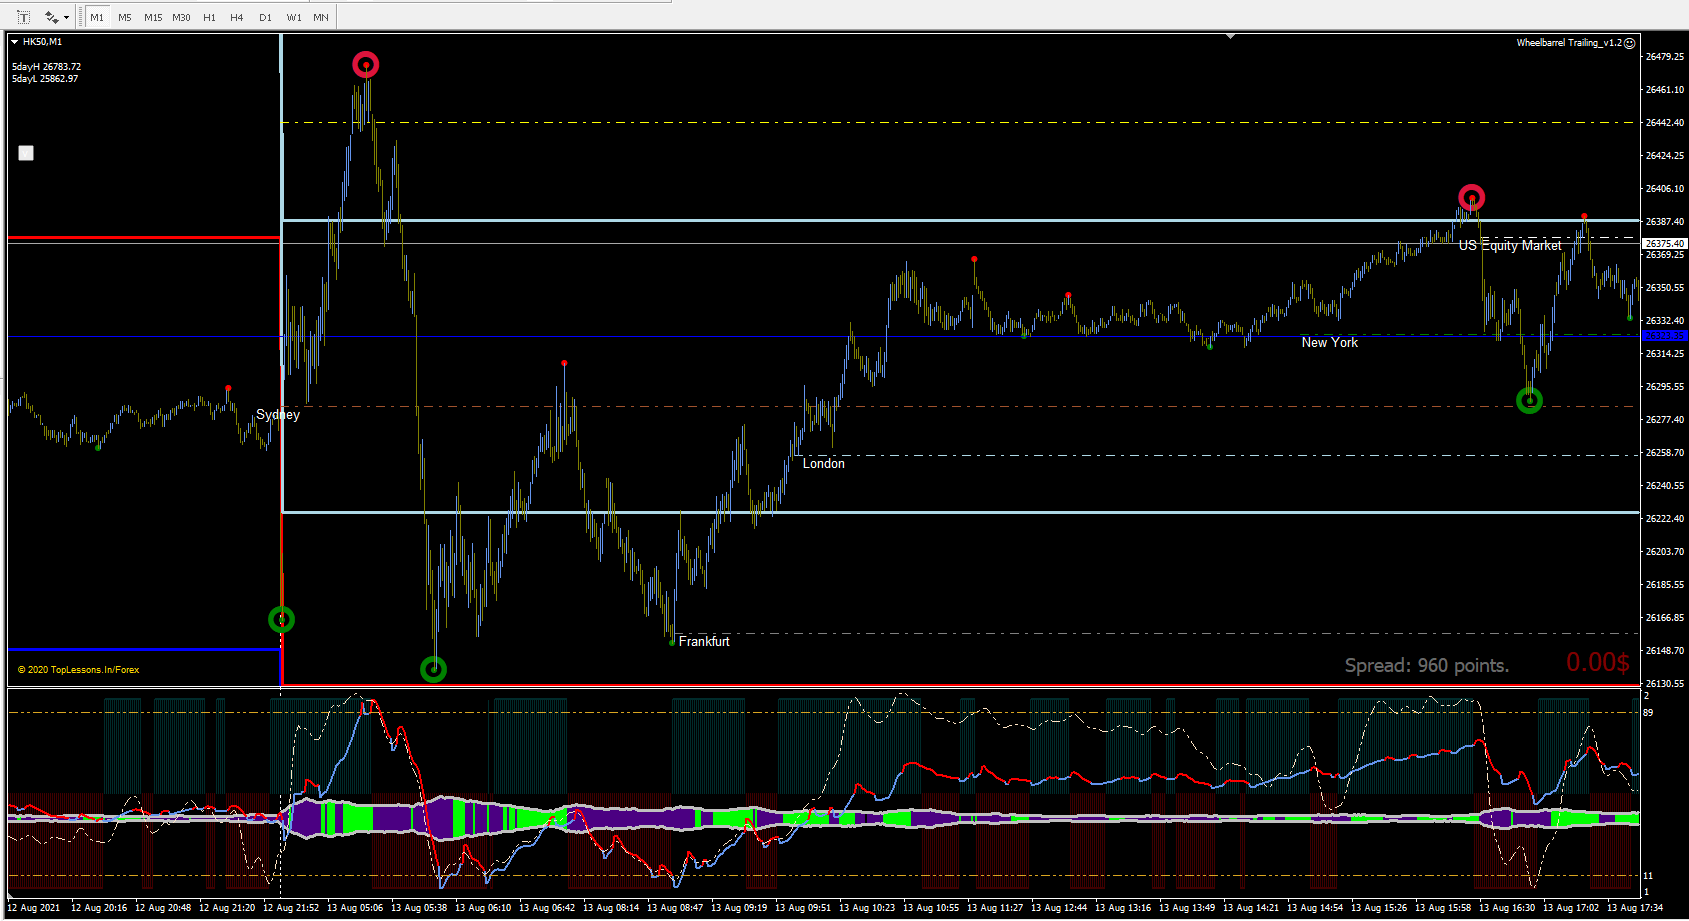Viewport: 1689px width, 921px height.
Task: Select the green ring below New York label
Action: coord(1529,401)
